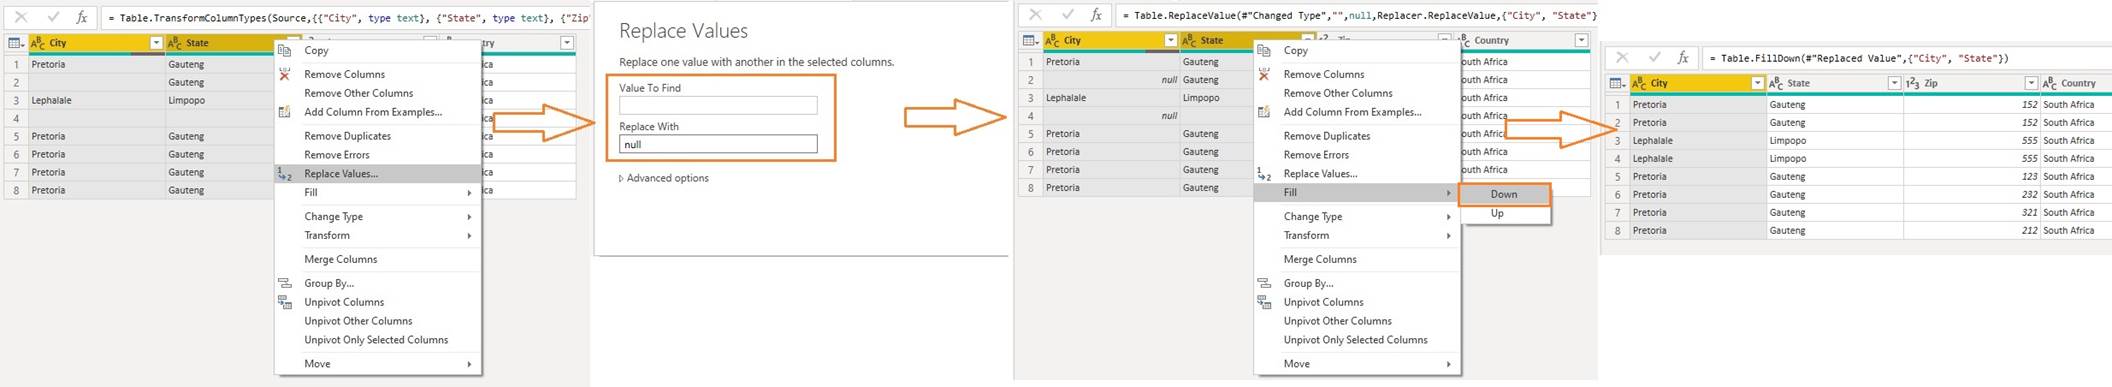Click the Group By icon in the first context menu
The width and height of the screenshot is (2112, 387).
285,283
